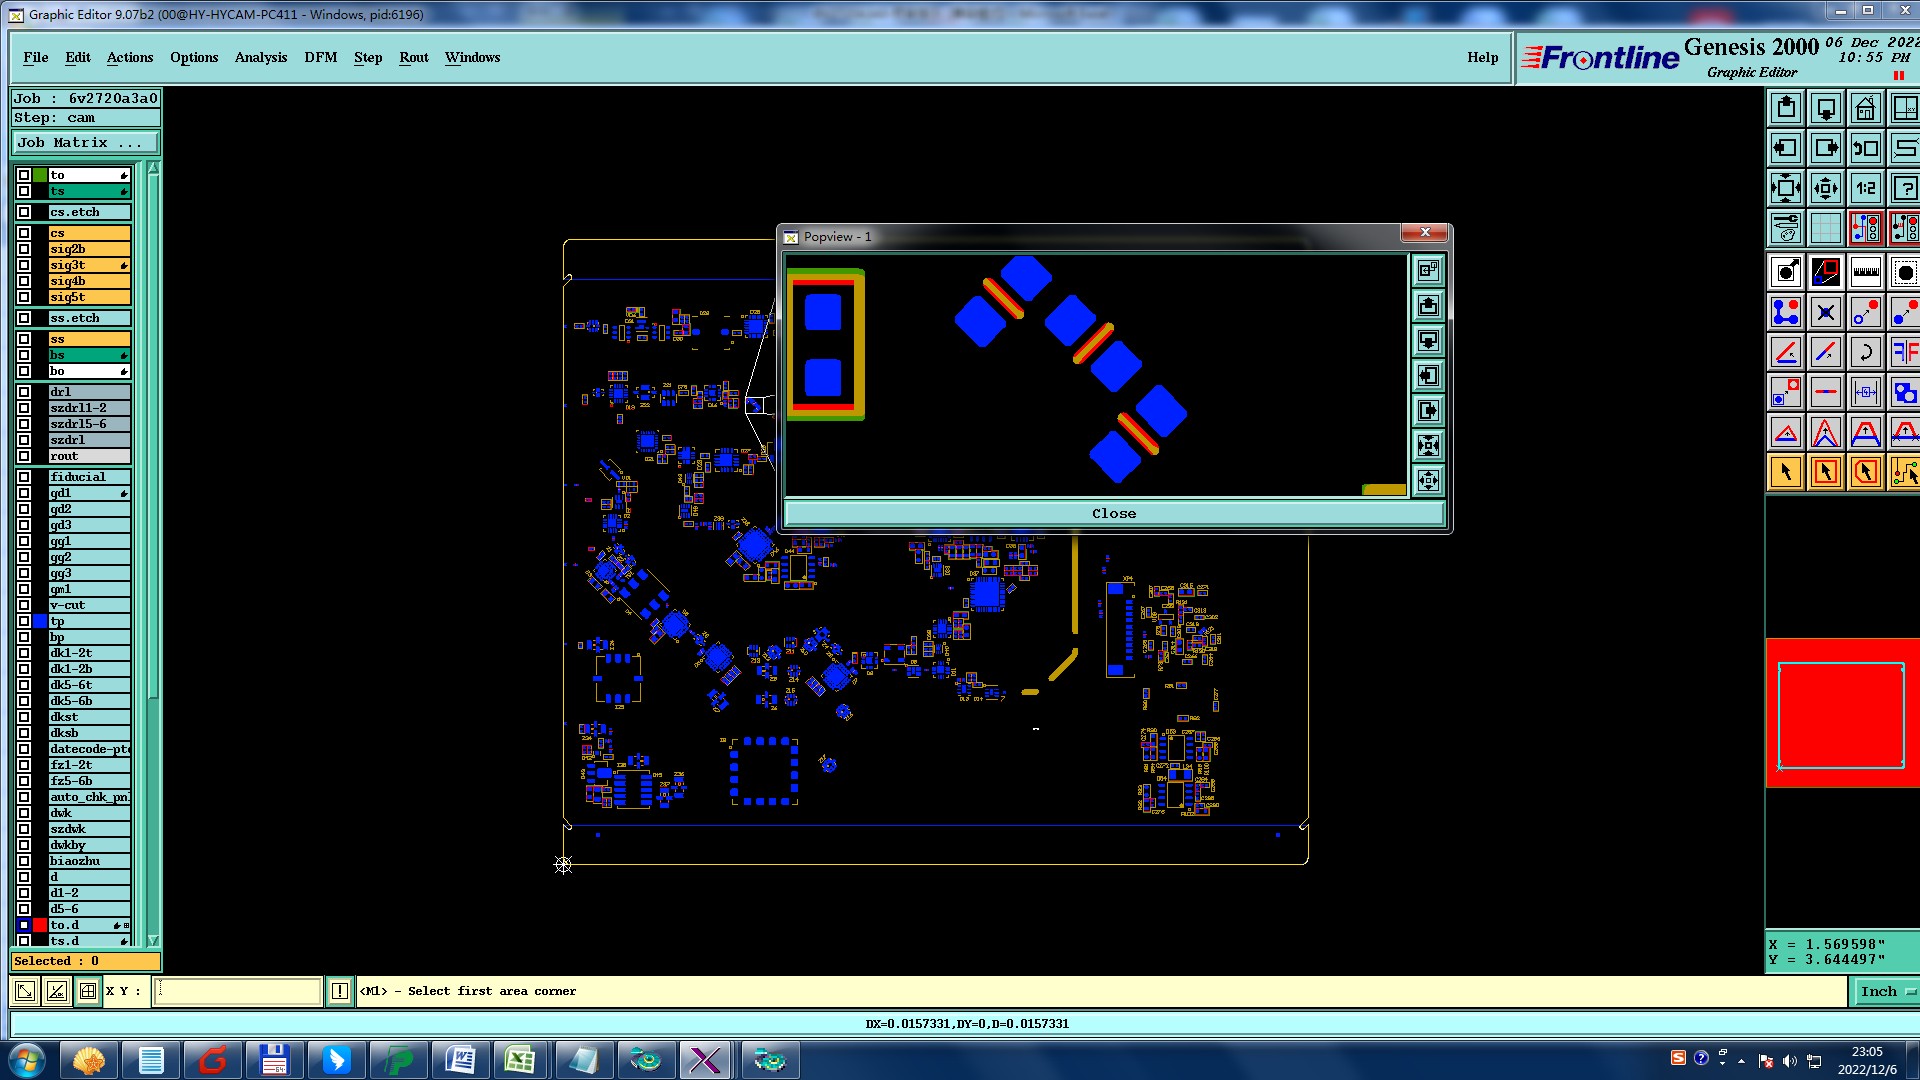Select the arrow in polygon select tool
1920x1080 pixels.
click(x=1866, y=472)
